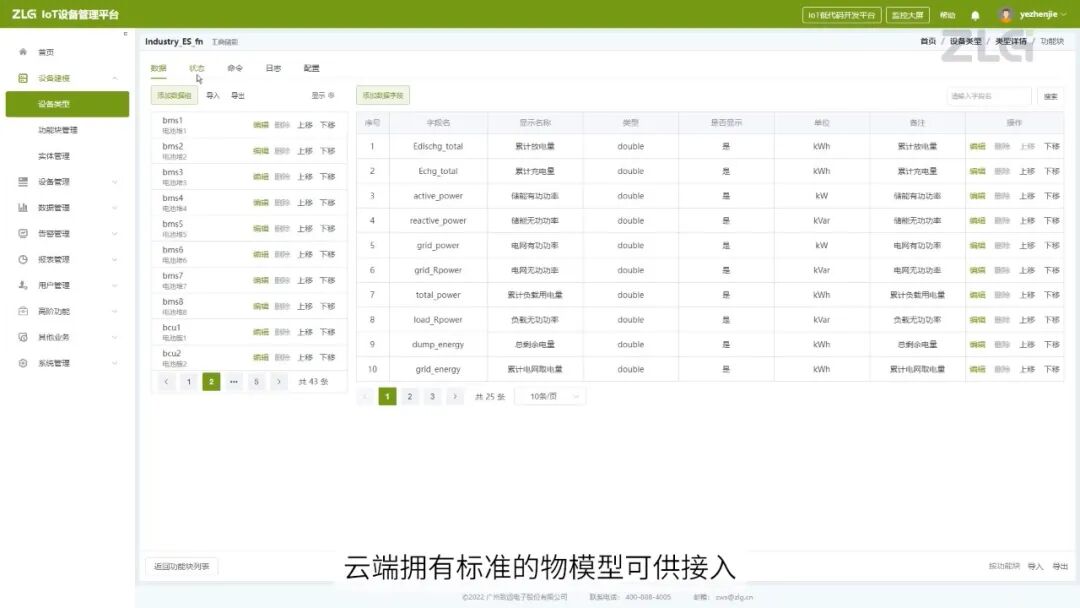The image size is (1080, 608).
Task: Switch to the 配置 tab
Action: coord(311,68)
